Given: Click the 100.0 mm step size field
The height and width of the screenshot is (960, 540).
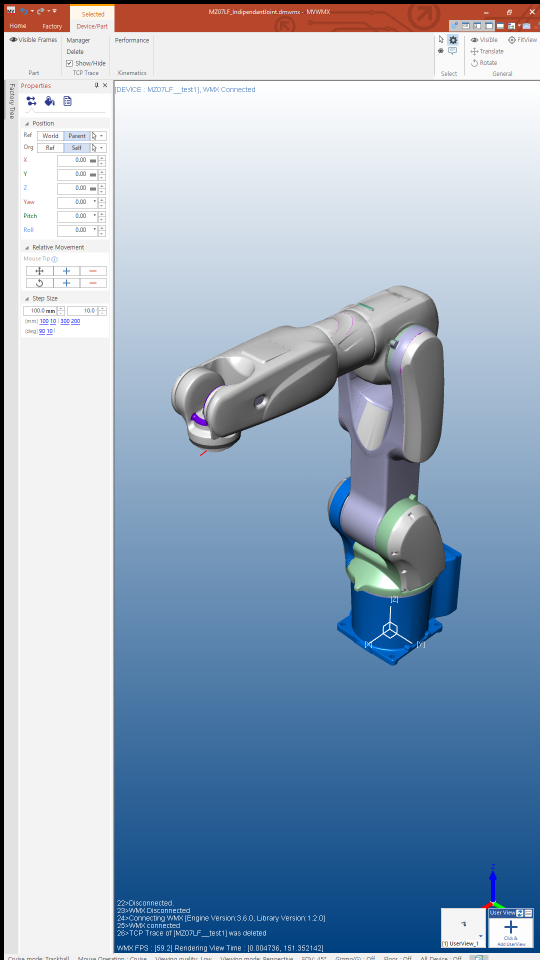Looking at the screenshot, I should click(x=40, y=311).
